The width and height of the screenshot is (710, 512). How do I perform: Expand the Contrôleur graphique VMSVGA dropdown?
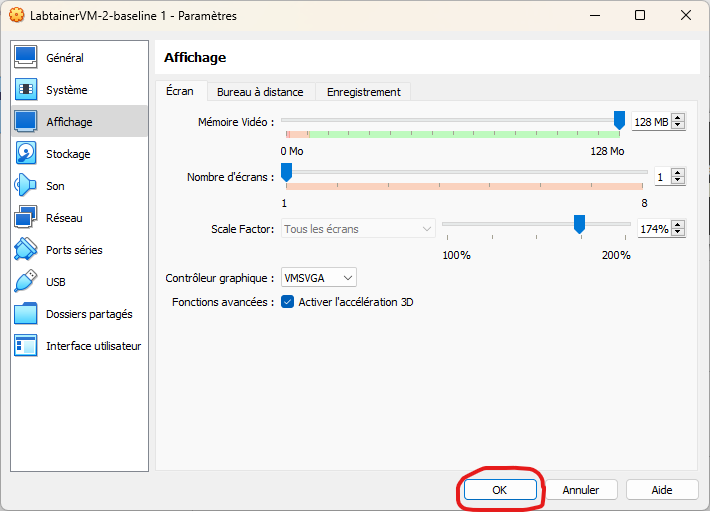tap(319, 278)
